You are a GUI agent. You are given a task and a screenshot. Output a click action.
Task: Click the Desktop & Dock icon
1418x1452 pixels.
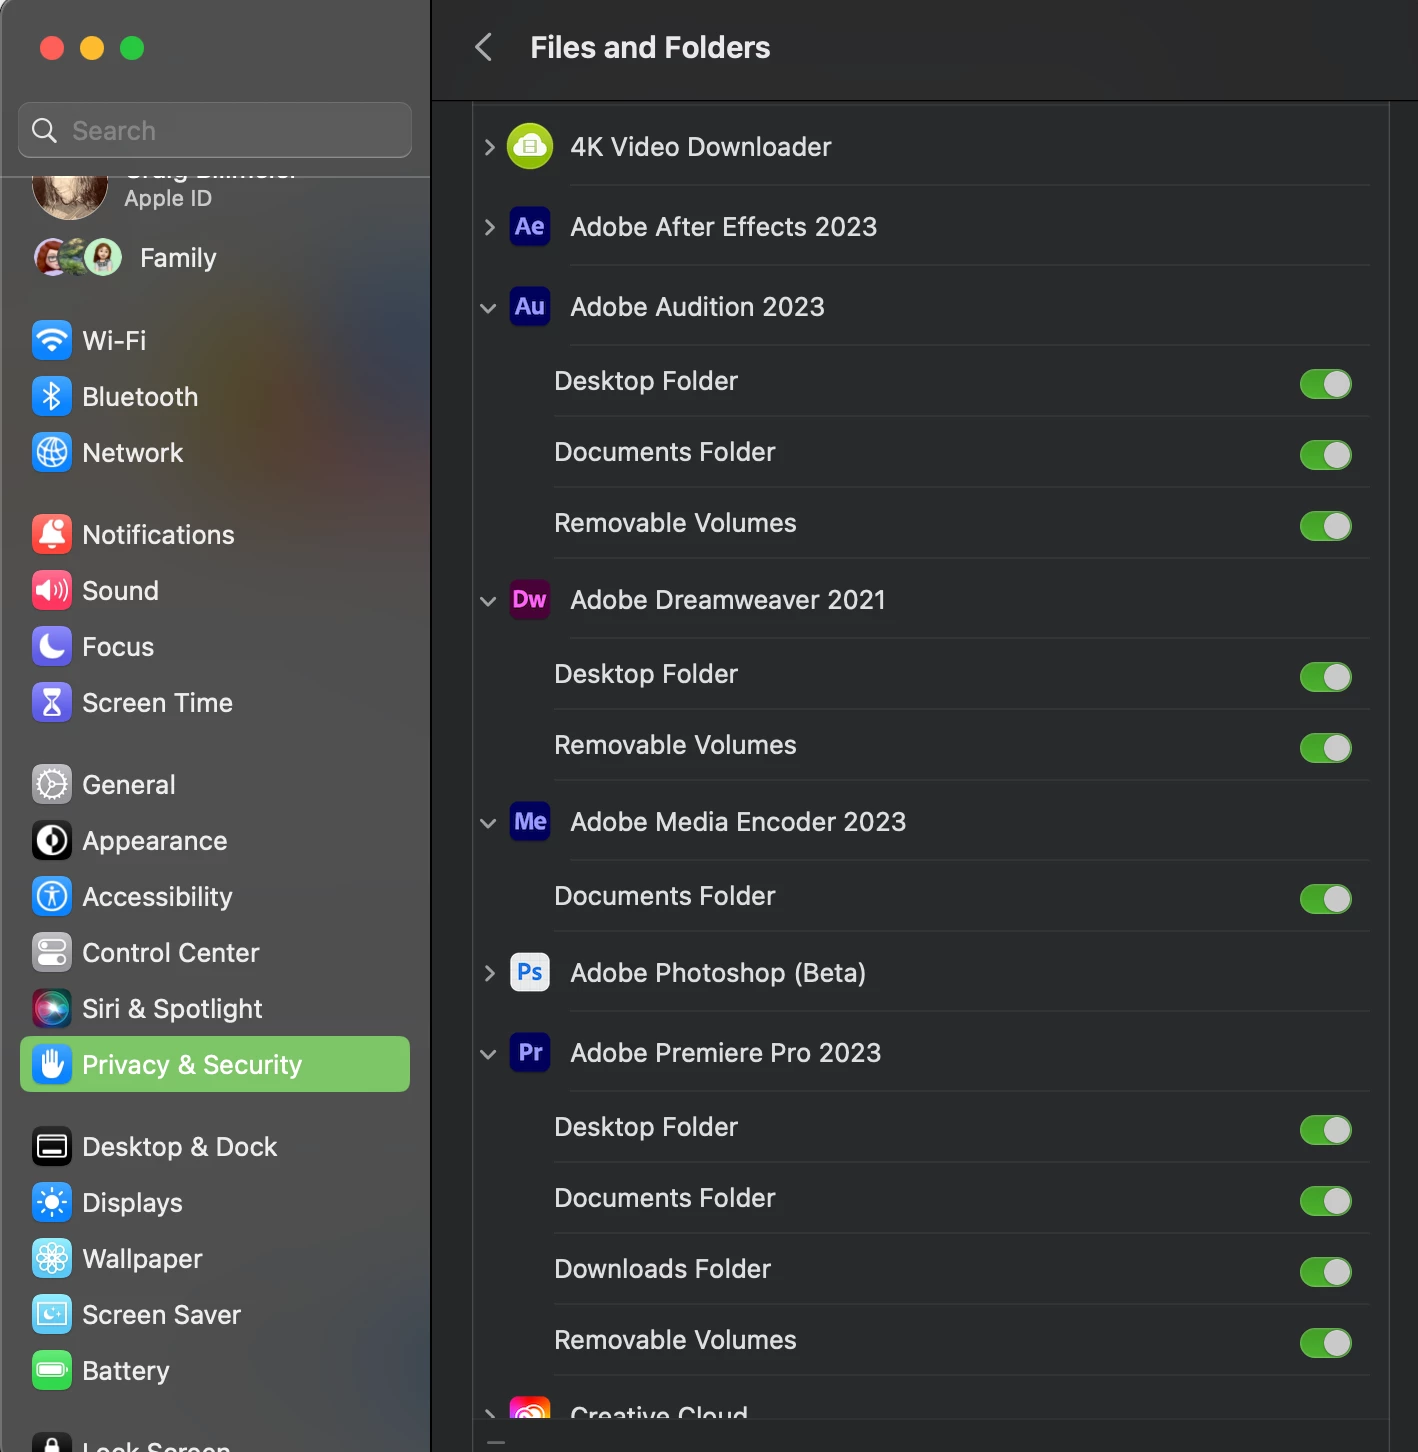point(52,1146)
